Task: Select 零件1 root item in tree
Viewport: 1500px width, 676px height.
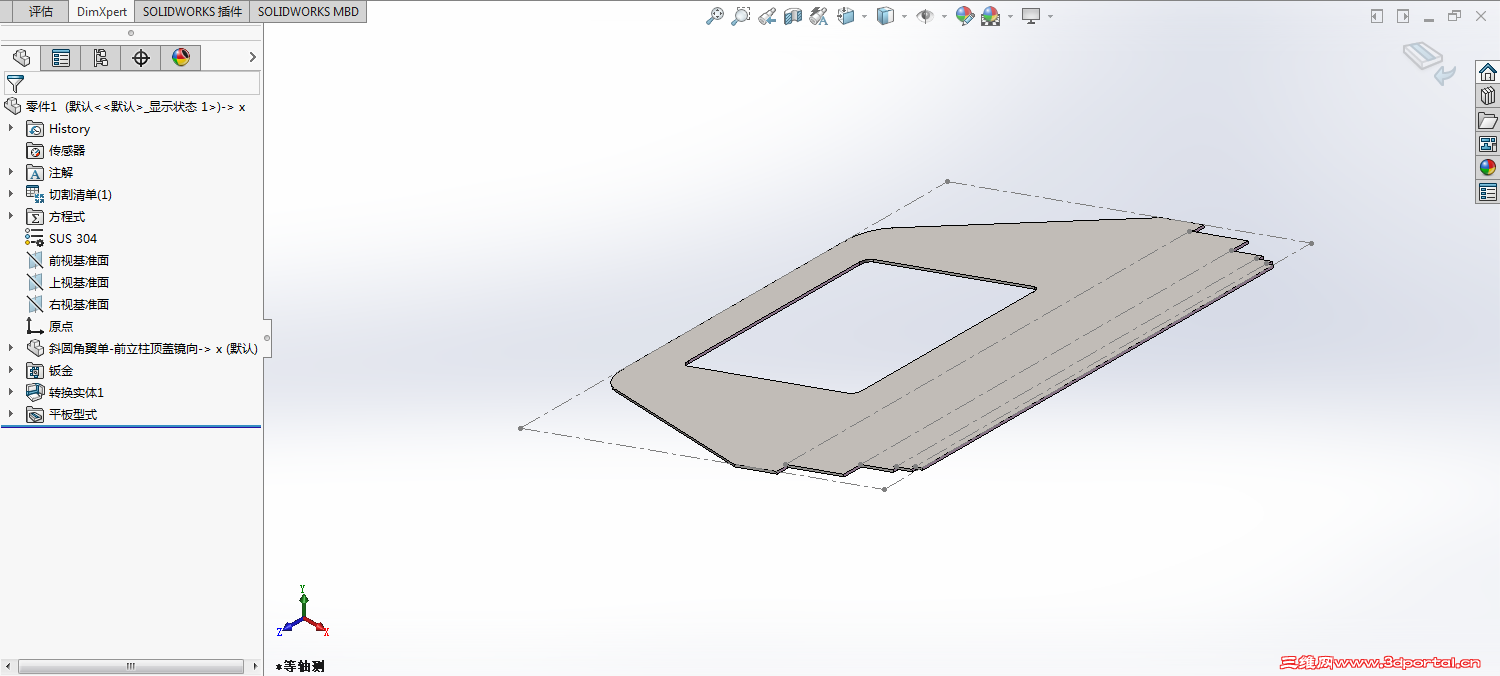Action: (125, 106)
